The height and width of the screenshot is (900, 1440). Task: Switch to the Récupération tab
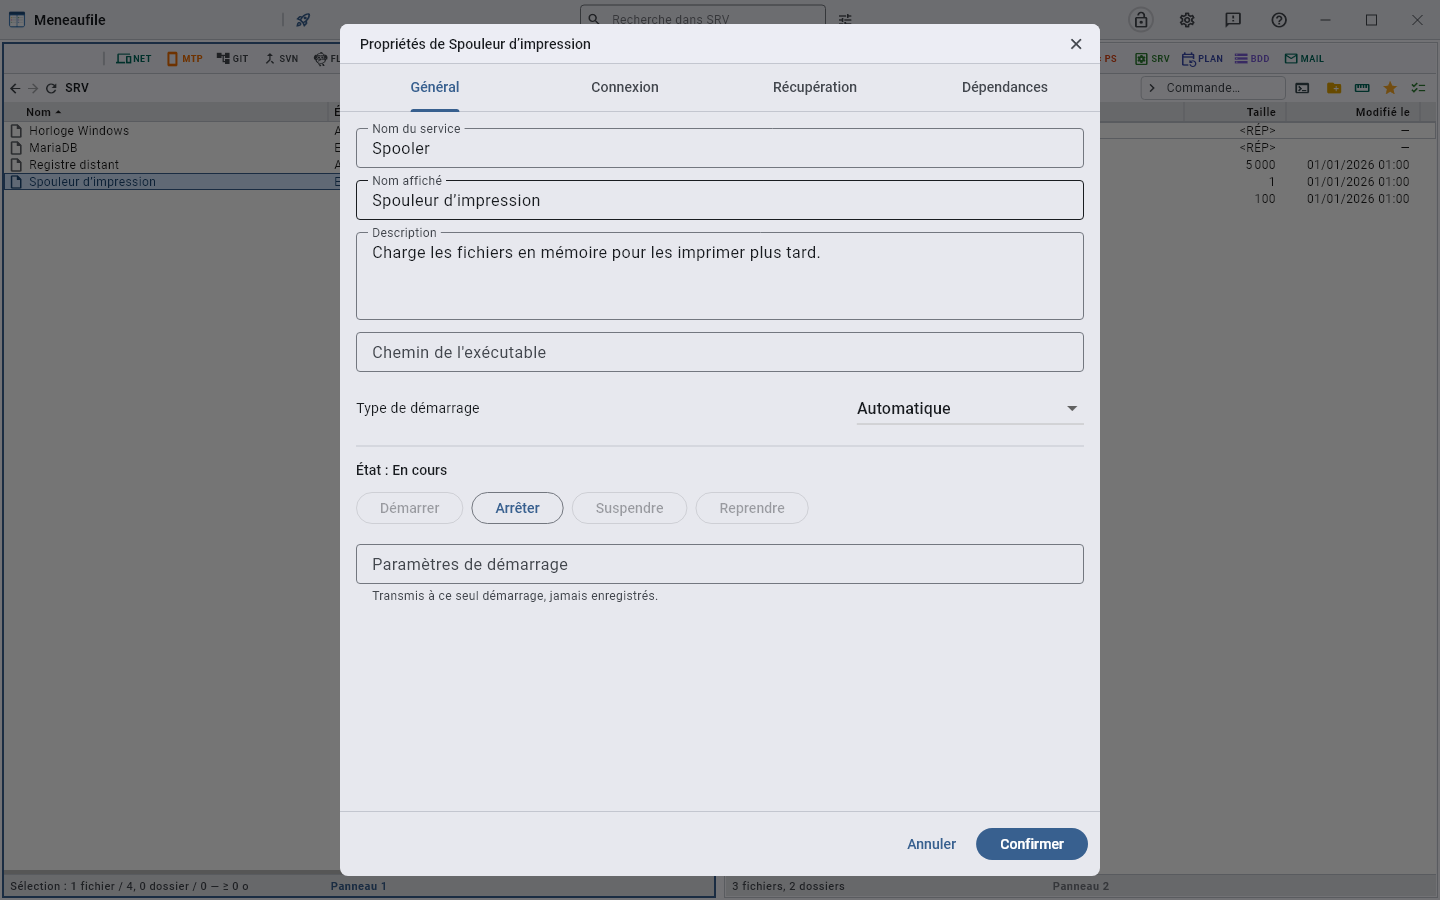pyautogui.click(x=815, y=87)
